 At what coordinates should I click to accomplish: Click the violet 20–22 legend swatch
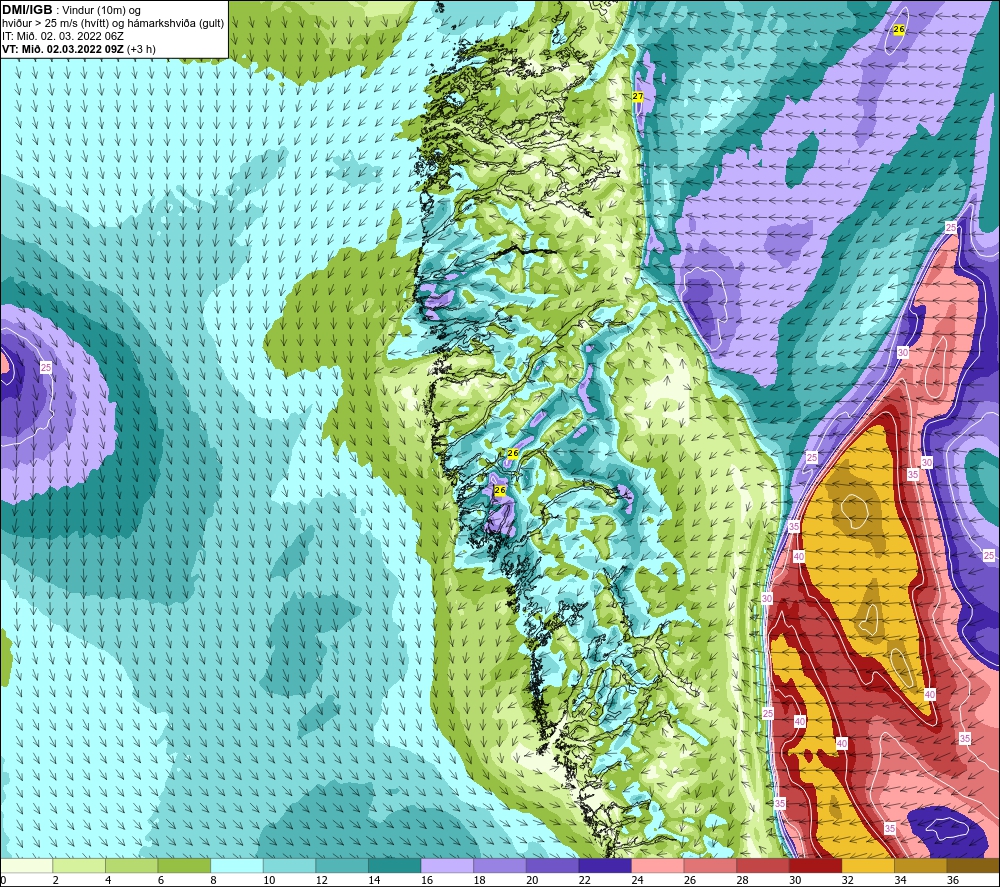(552, 865)
